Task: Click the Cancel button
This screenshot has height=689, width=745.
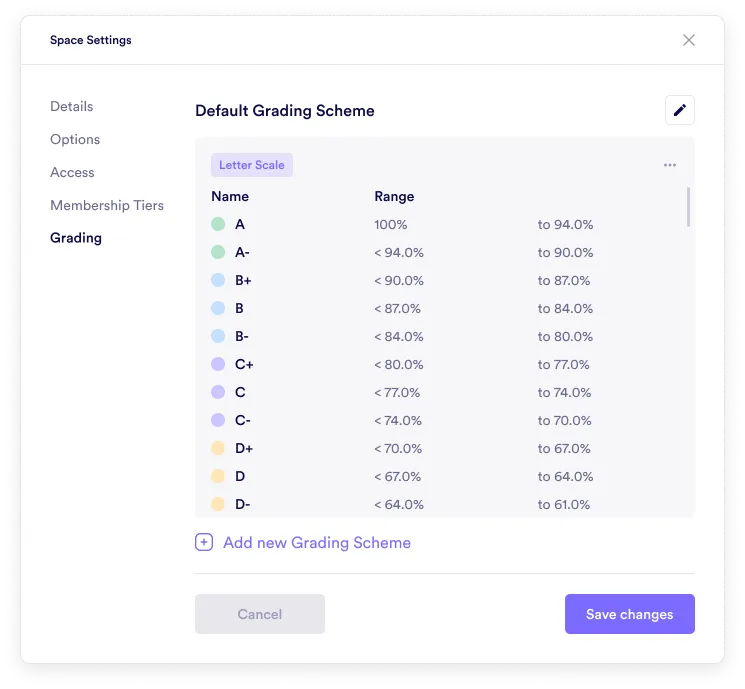Action: click(260, 614)
